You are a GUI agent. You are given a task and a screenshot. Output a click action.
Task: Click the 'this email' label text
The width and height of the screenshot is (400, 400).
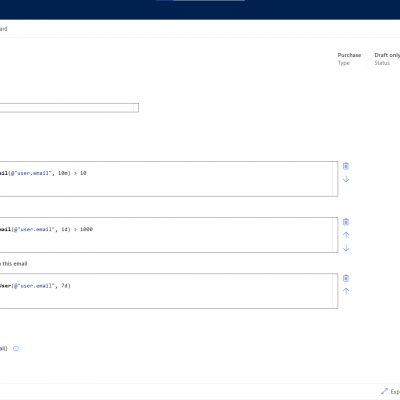pos(15,264)
